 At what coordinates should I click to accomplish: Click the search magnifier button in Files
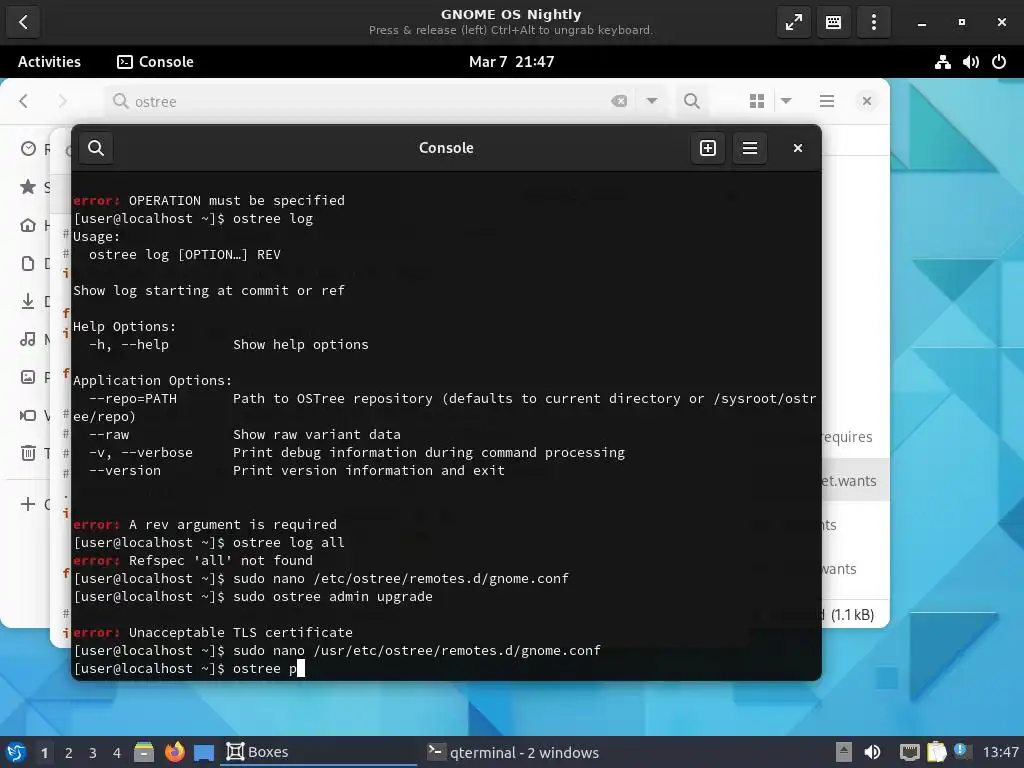692,101
